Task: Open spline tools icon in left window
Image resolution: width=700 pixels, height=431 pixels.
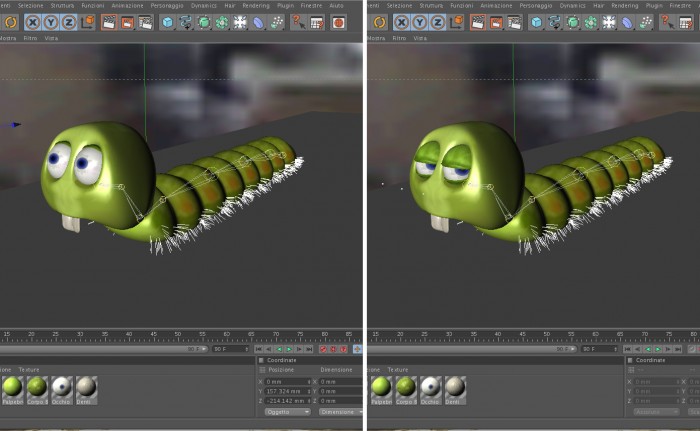Action: tap(185, 22)
